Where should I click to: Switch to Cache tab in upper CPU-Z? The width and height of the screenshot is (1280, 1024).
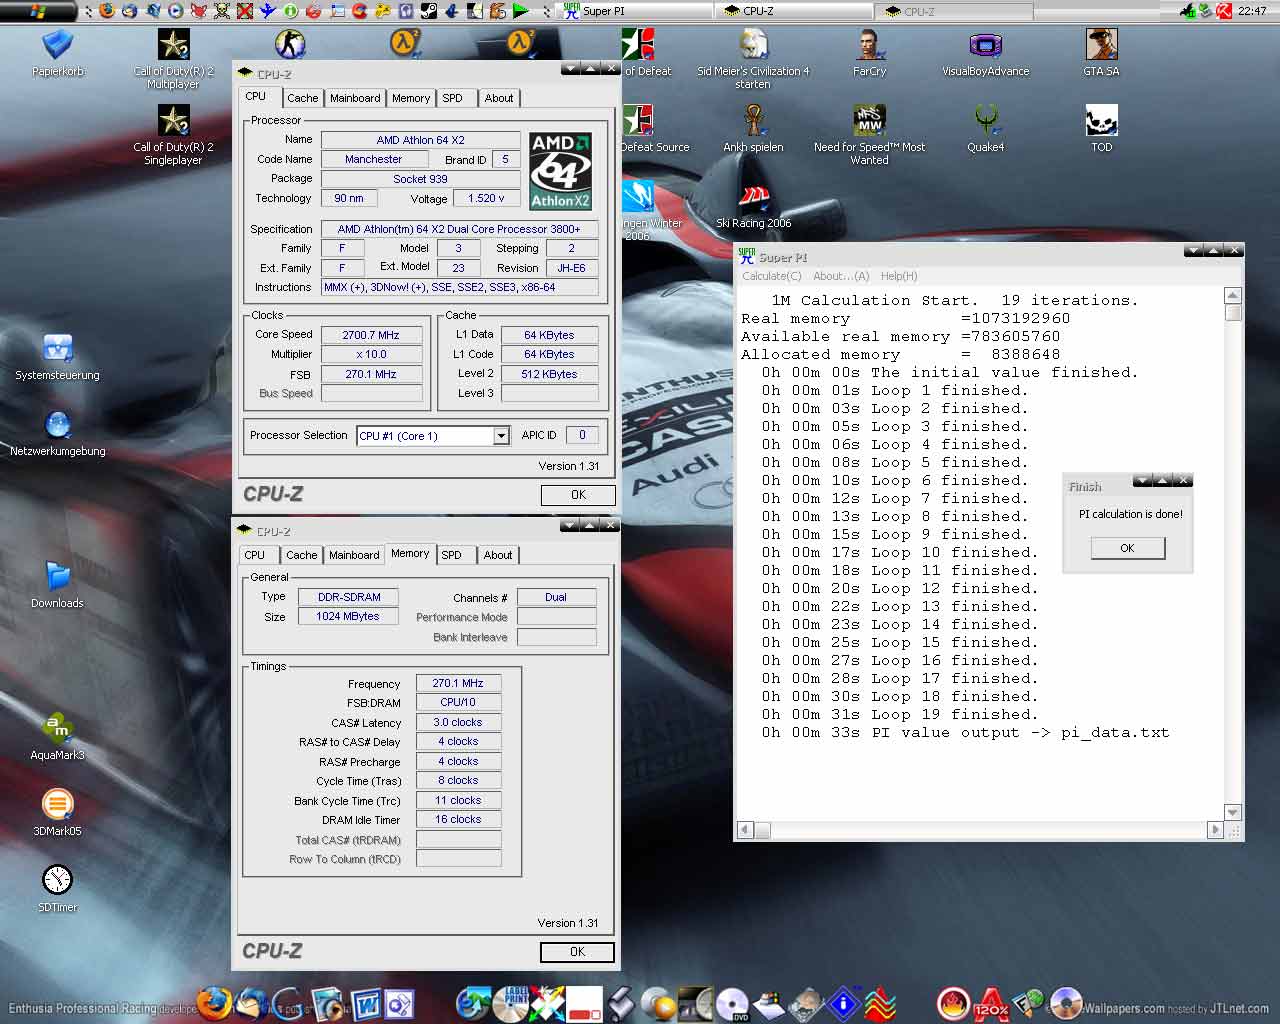click(302, 98)
